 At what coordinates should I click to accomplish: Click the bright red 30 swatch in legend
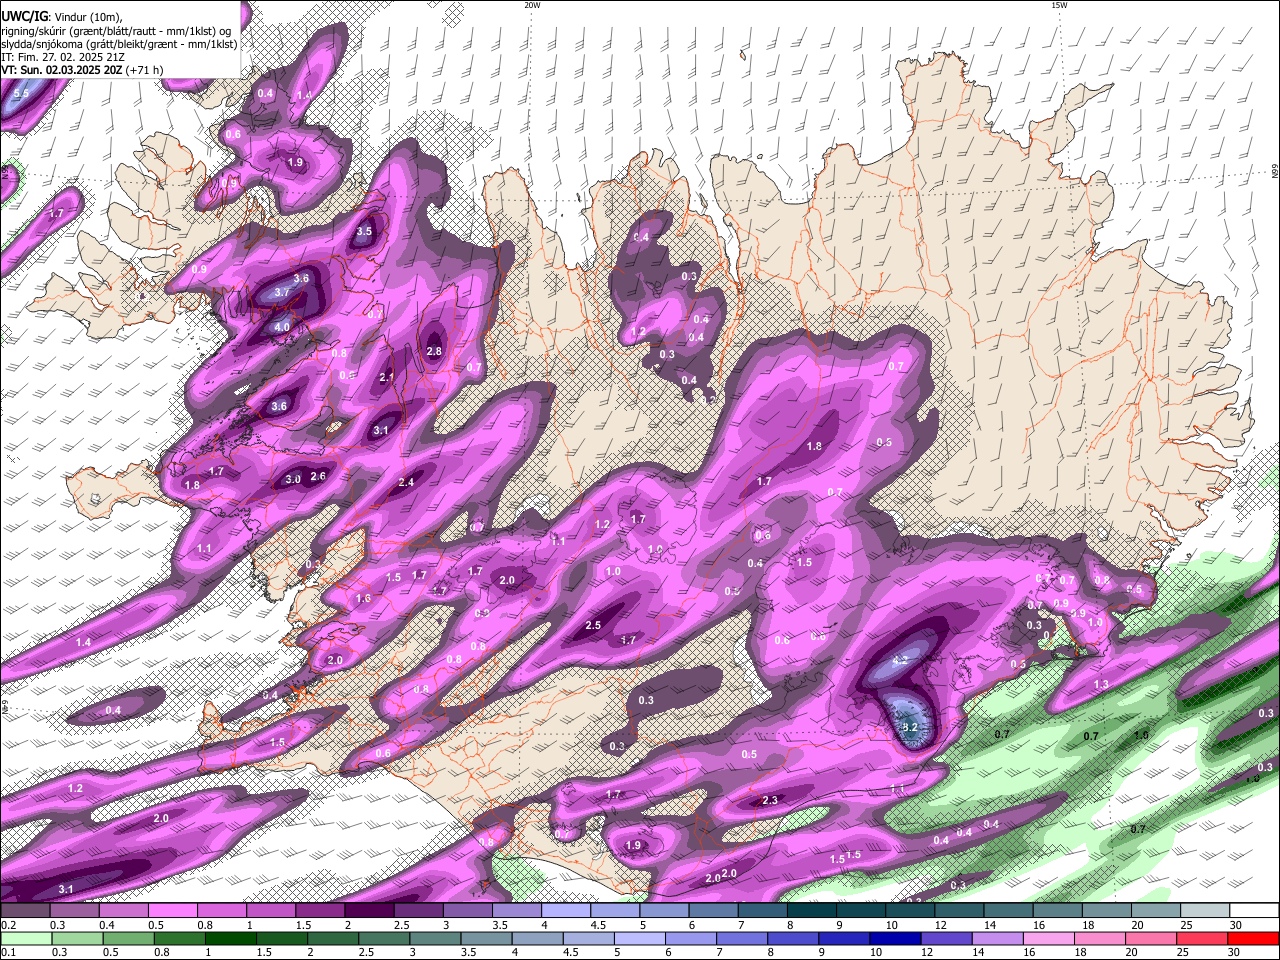[x=1255, y=938]
